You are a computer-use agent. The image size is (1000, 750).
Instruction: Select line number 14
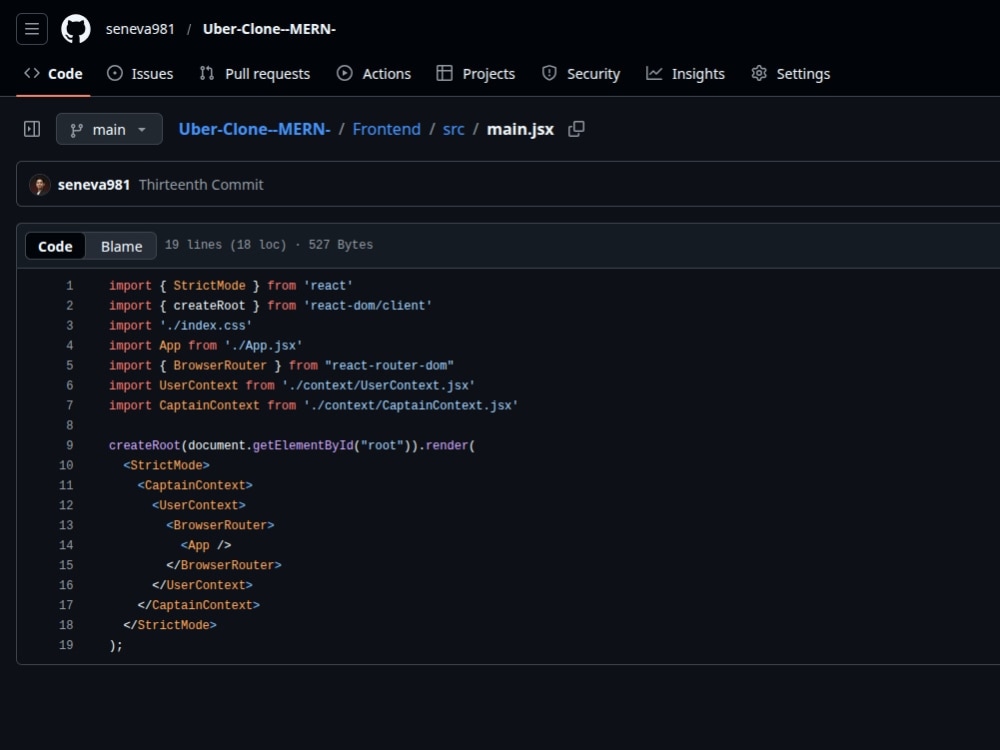66,545
